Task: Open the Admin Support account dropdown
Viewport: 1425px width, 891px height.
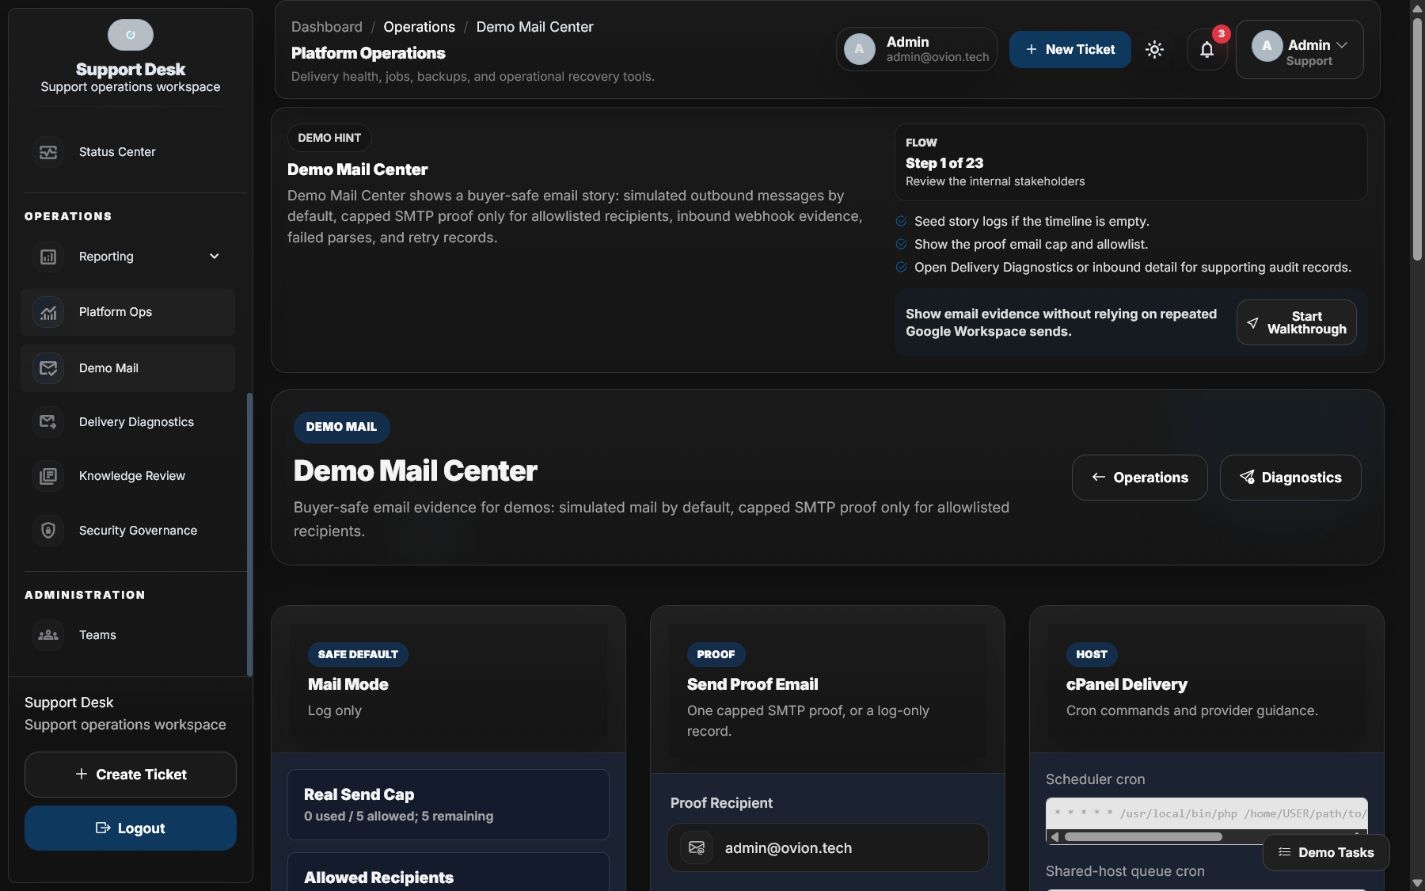Action: coord(1300,49)
